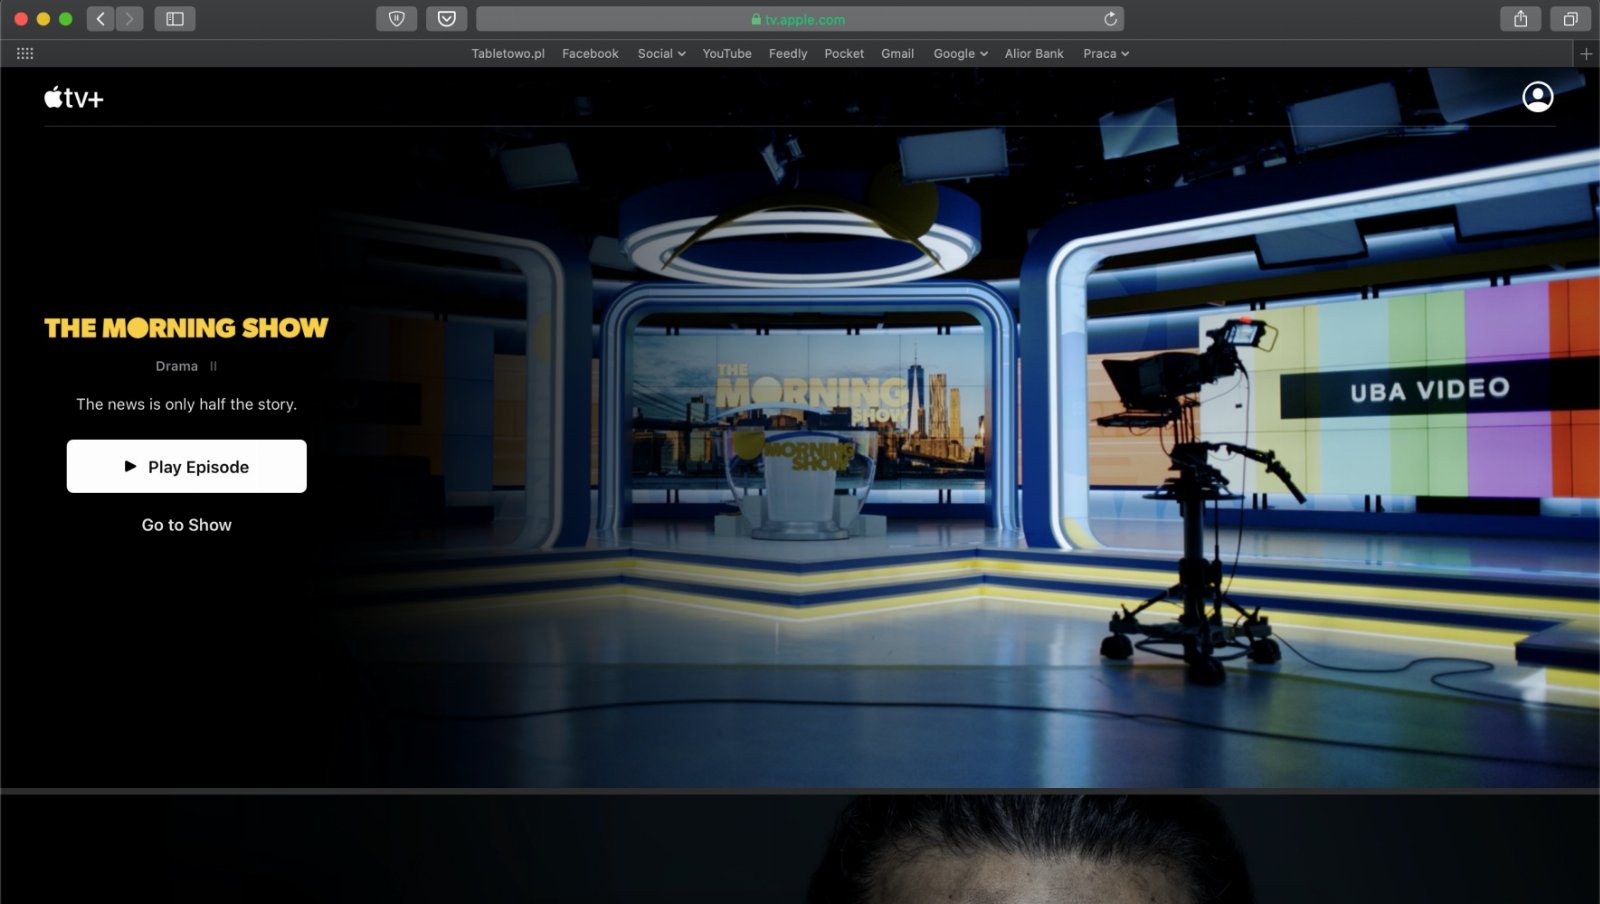This screenshot has height=904, width=1600.
Task: Click the Apple TV+ logo
Action: [74, 97]
